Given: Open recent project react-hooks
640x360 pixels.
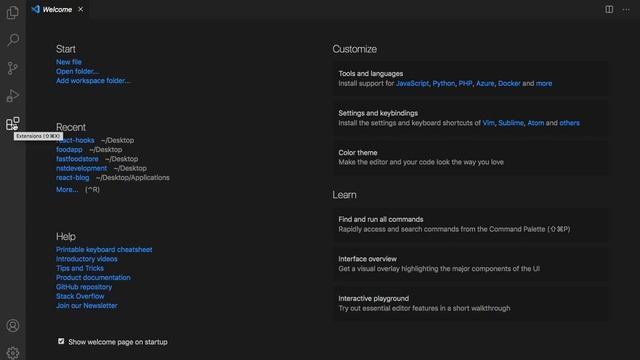Looking at the screenshot, I should (75, 140).
